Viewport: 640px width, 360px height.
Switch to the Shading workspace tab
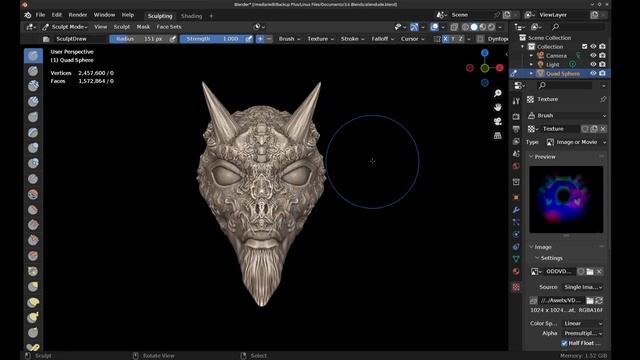(191, 16)
